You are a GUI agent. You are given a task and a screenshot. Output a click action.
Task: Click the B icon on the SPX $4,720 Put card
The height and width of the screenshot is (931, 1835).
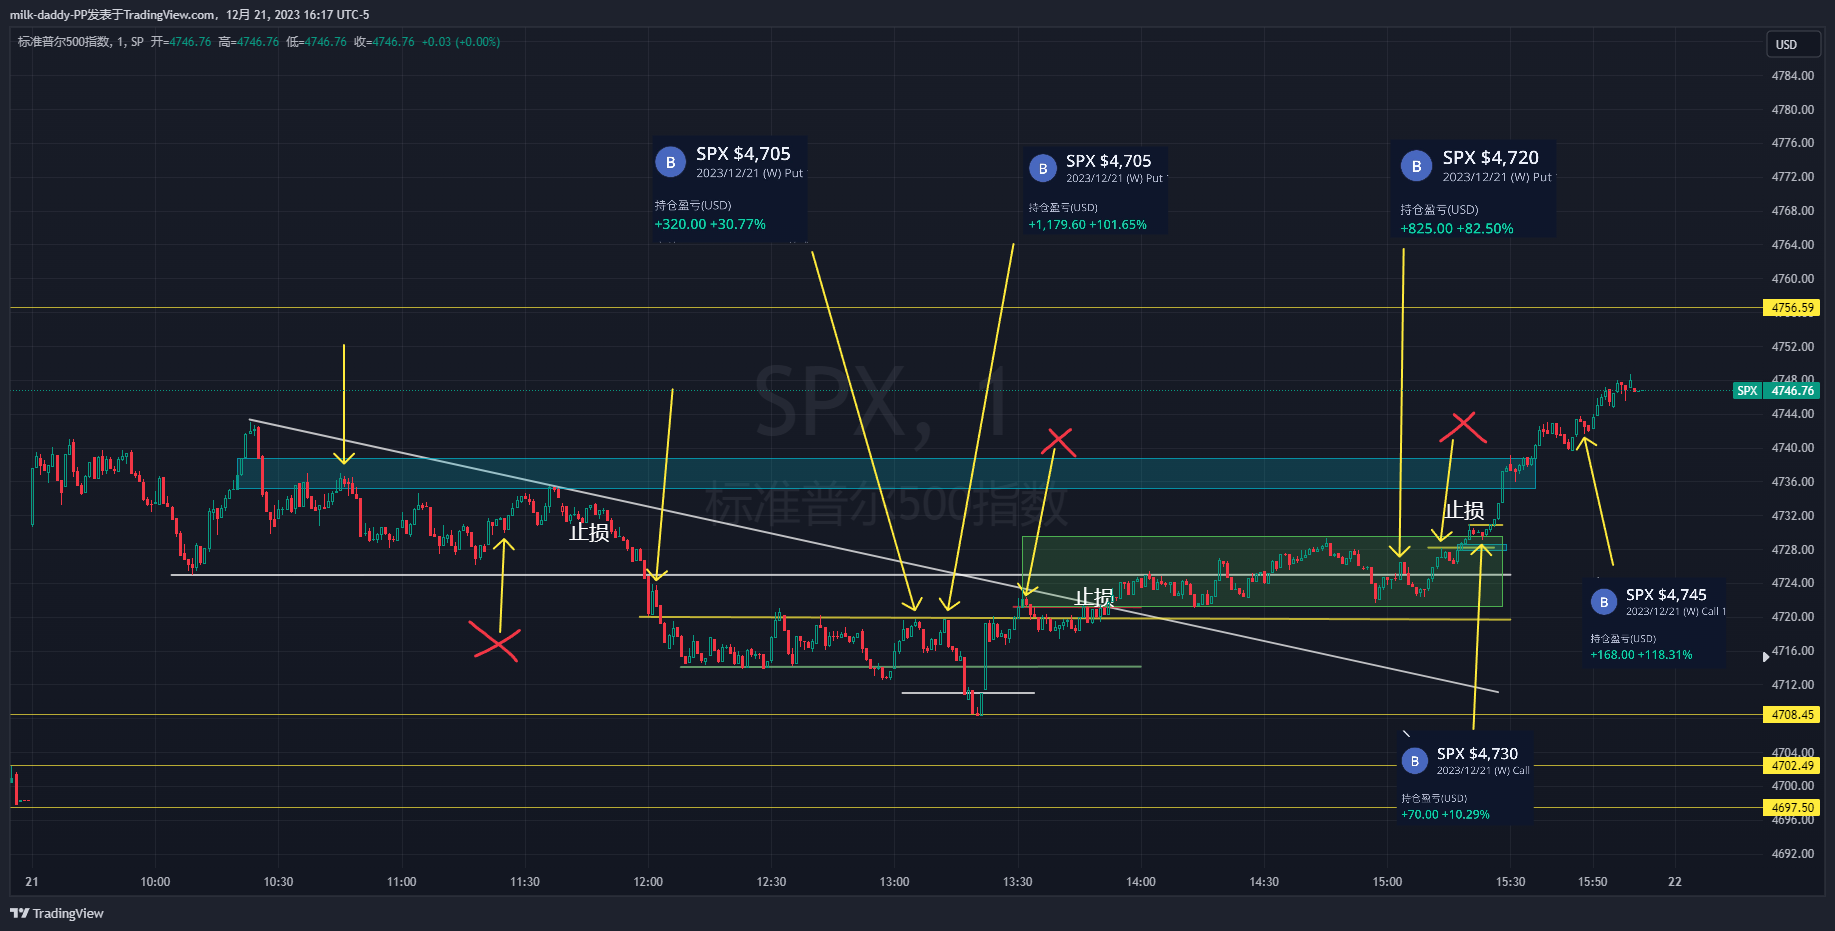tap(1416, 166)
